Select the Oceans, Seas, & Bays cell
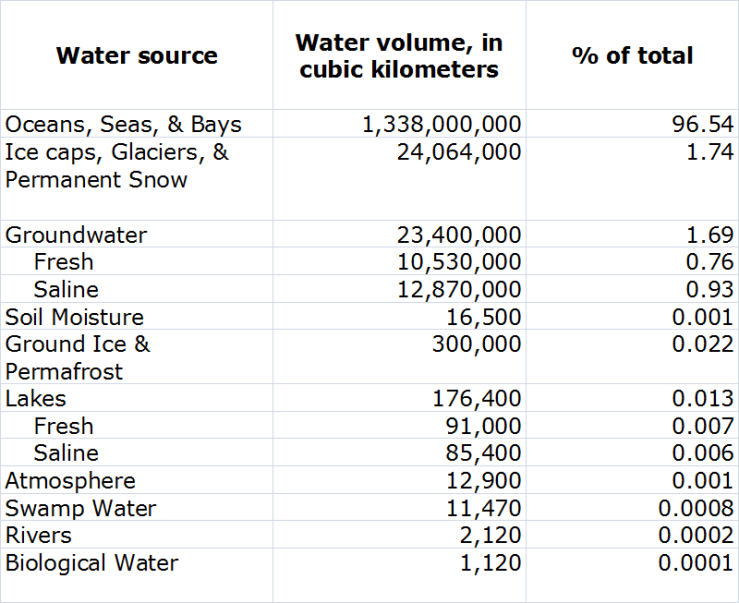The height and width of the screenshot is (603, 739). [x=137, y=124]
